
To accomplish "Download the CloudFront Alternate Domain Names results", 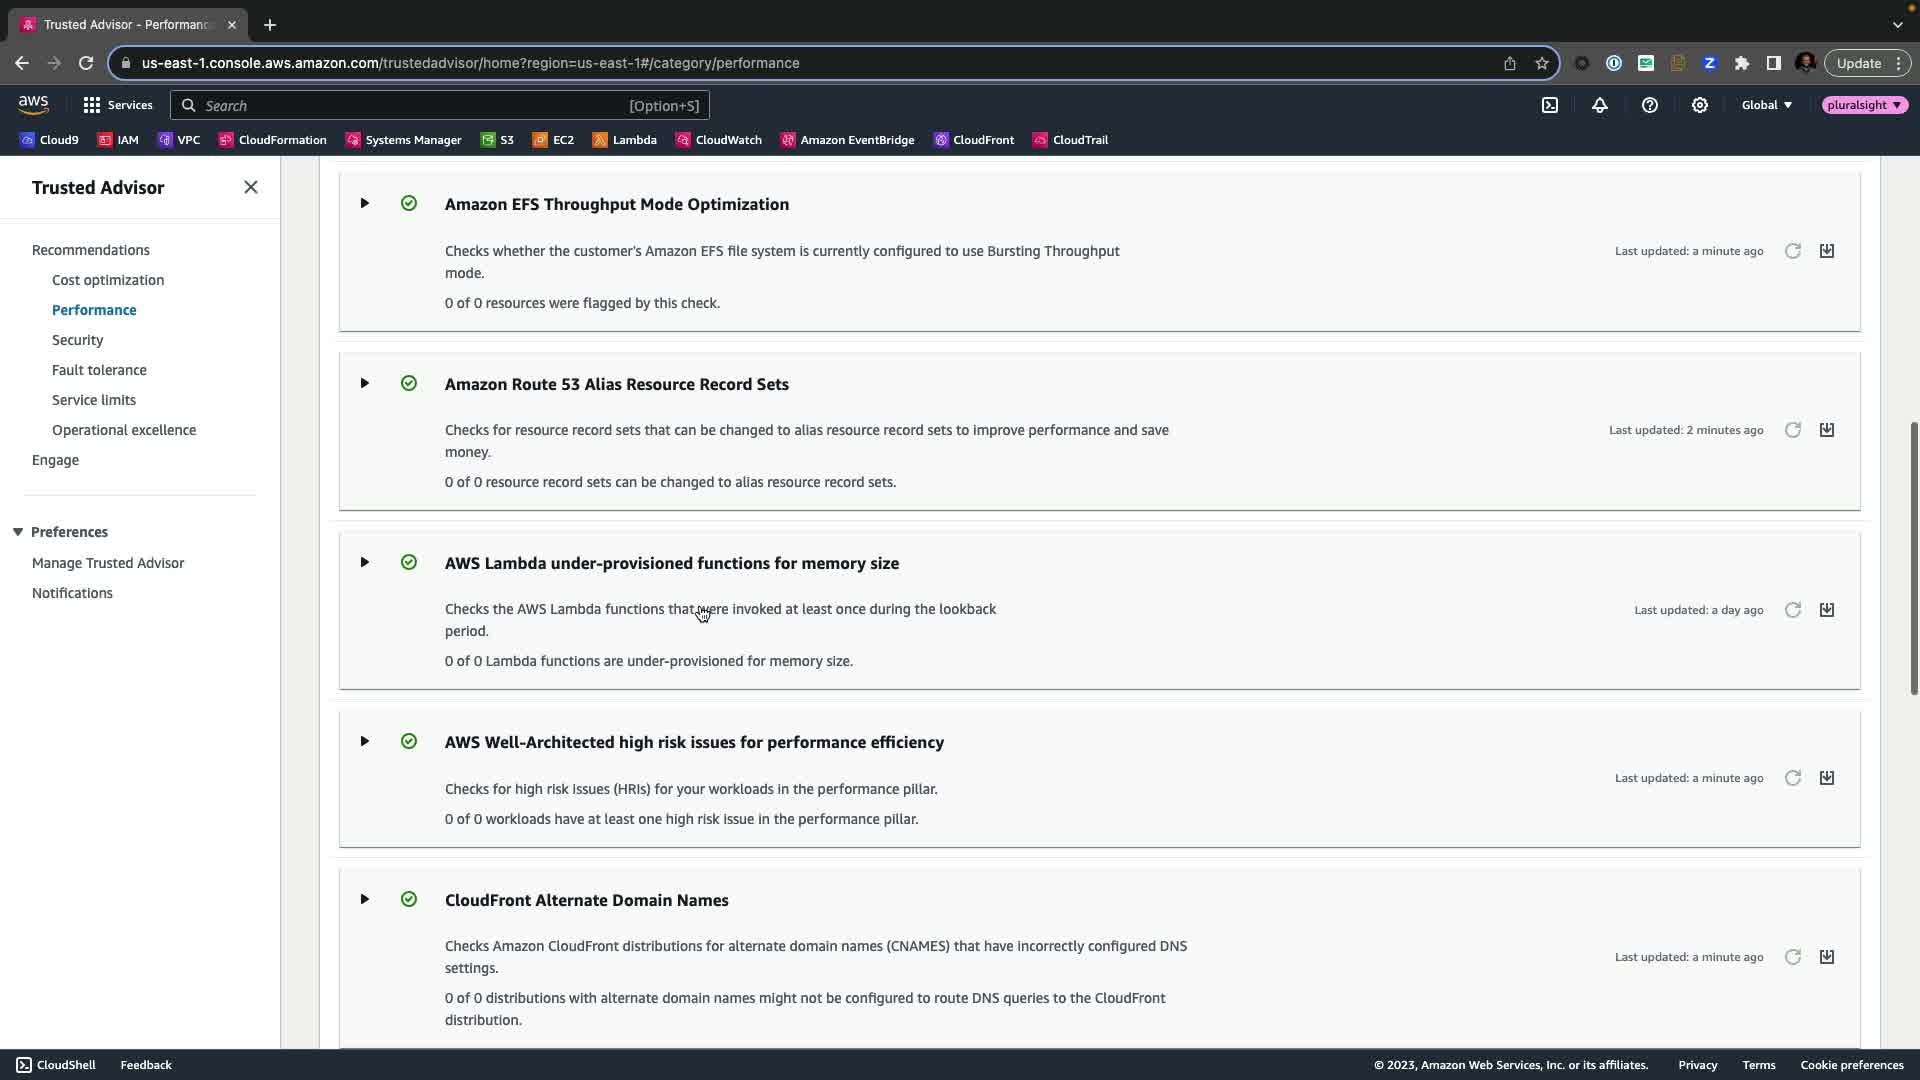I will (1826, 957).
